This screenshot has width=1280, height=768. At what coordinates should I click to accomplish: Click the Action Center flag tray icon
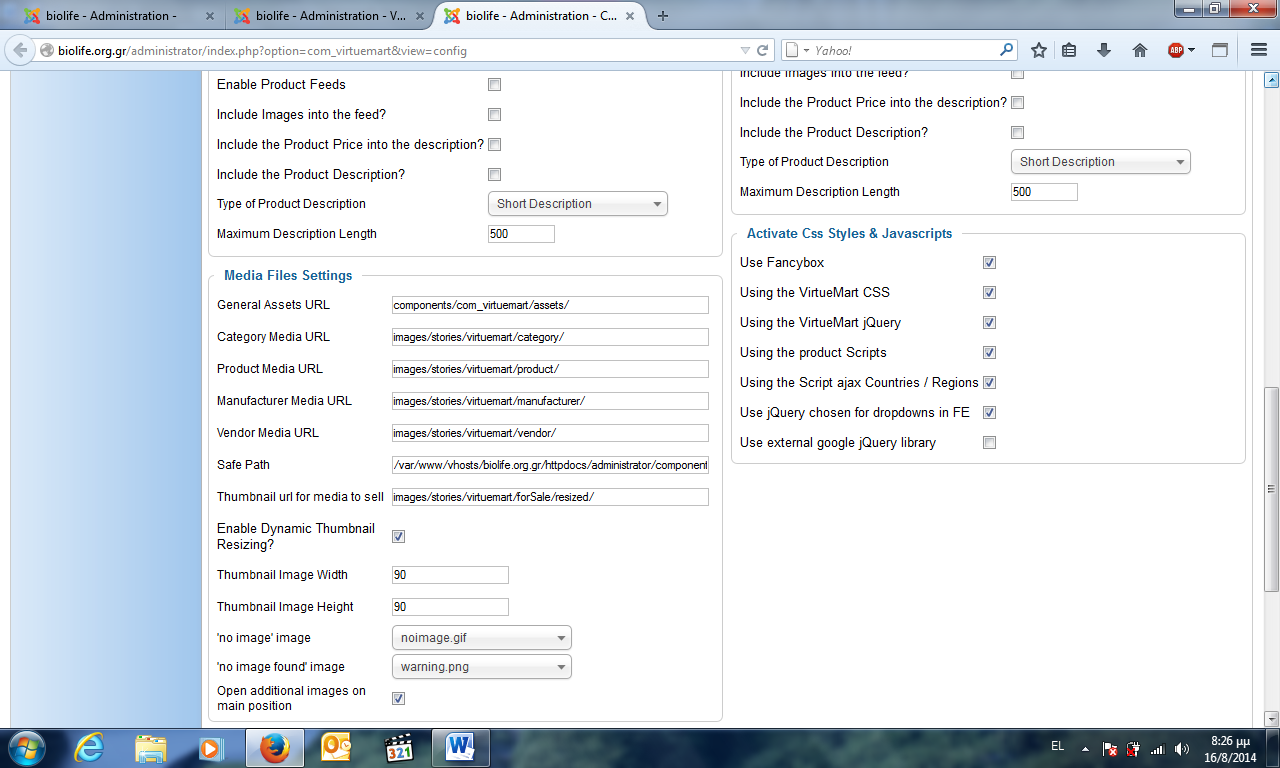point(1110,748)
